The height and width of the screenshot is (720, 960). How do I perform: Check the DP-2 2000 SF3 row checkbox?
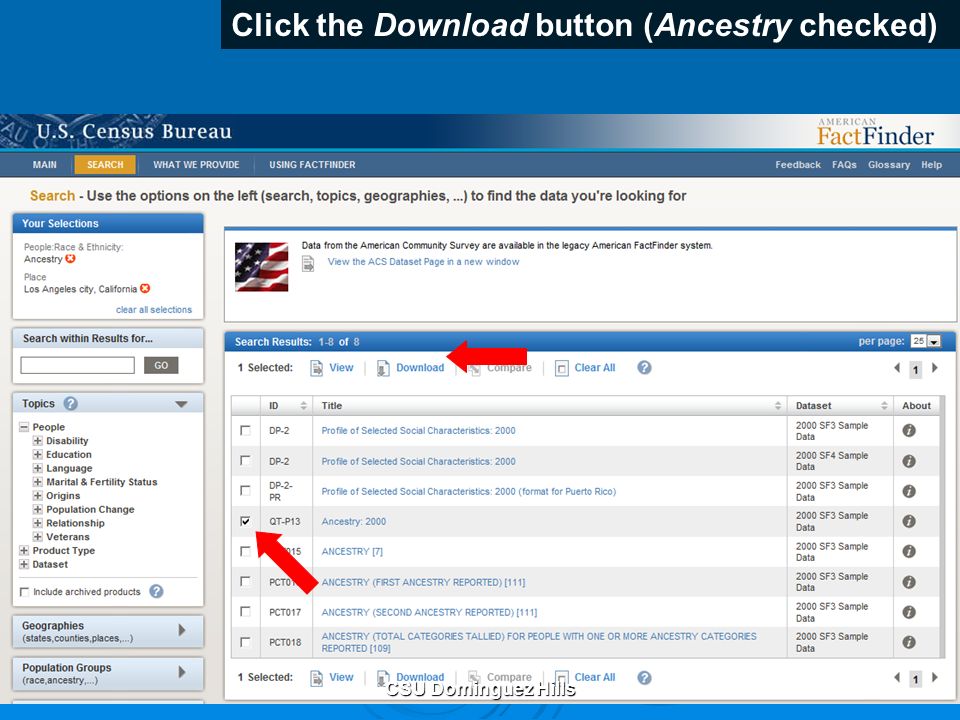pos(246,430)
